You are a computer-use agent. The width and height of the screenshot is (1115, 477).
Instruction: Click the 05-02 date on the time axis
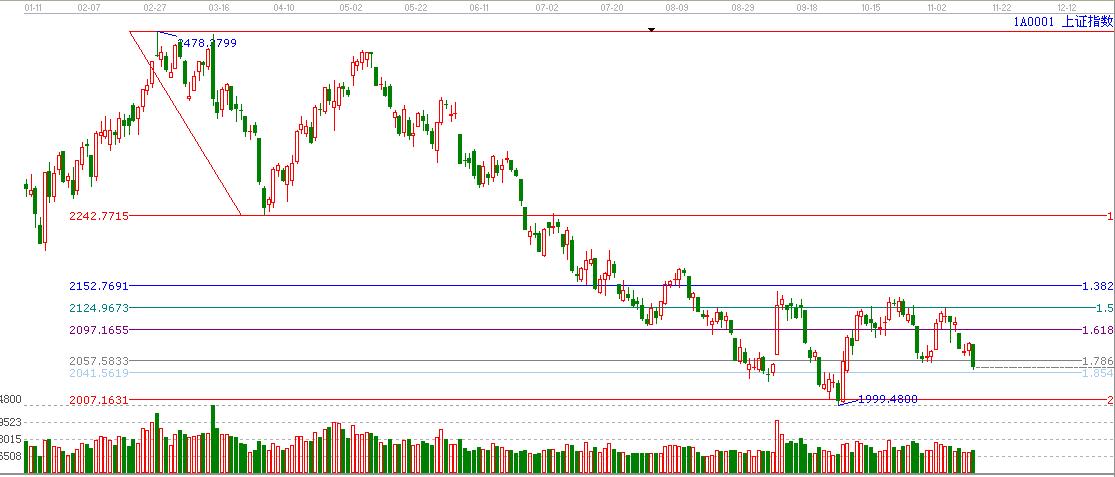point(350,6)
